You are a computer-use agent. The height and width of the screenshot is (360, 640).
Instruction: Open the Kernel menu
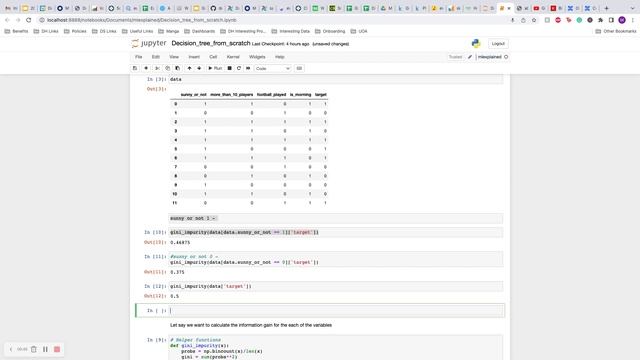233,57
